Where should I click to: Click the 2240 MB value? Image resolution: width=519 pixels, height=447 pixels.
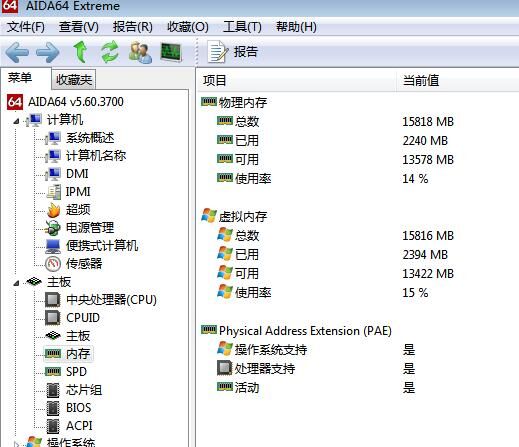425,141
